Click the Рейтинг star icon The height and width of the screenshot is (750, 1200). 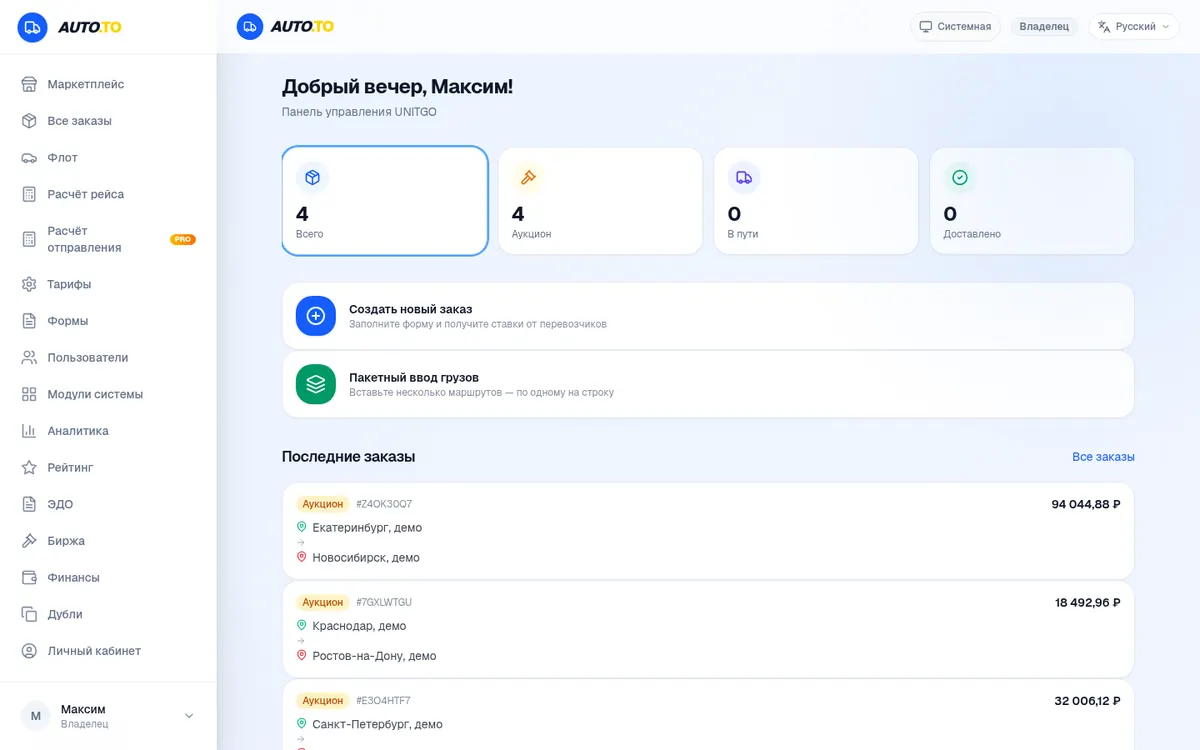click(29, 467)
